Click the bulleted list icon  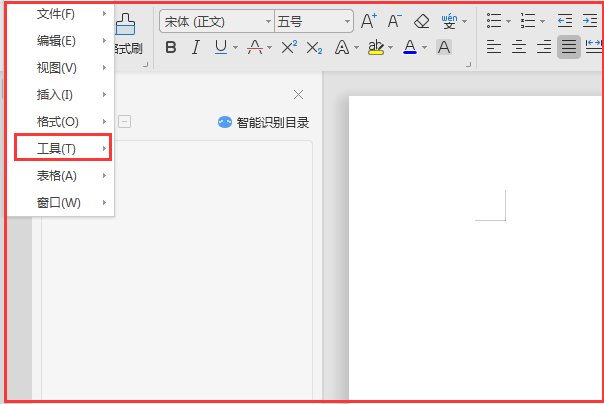494,21
